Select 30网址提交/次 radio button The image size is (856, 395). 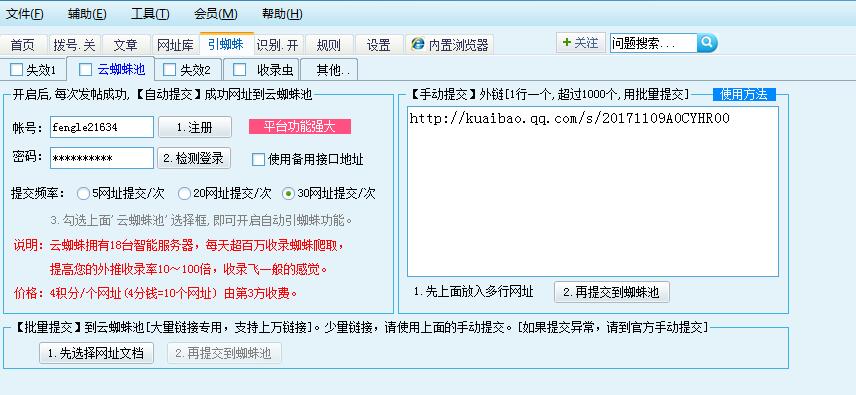click(x=288, y=193)
